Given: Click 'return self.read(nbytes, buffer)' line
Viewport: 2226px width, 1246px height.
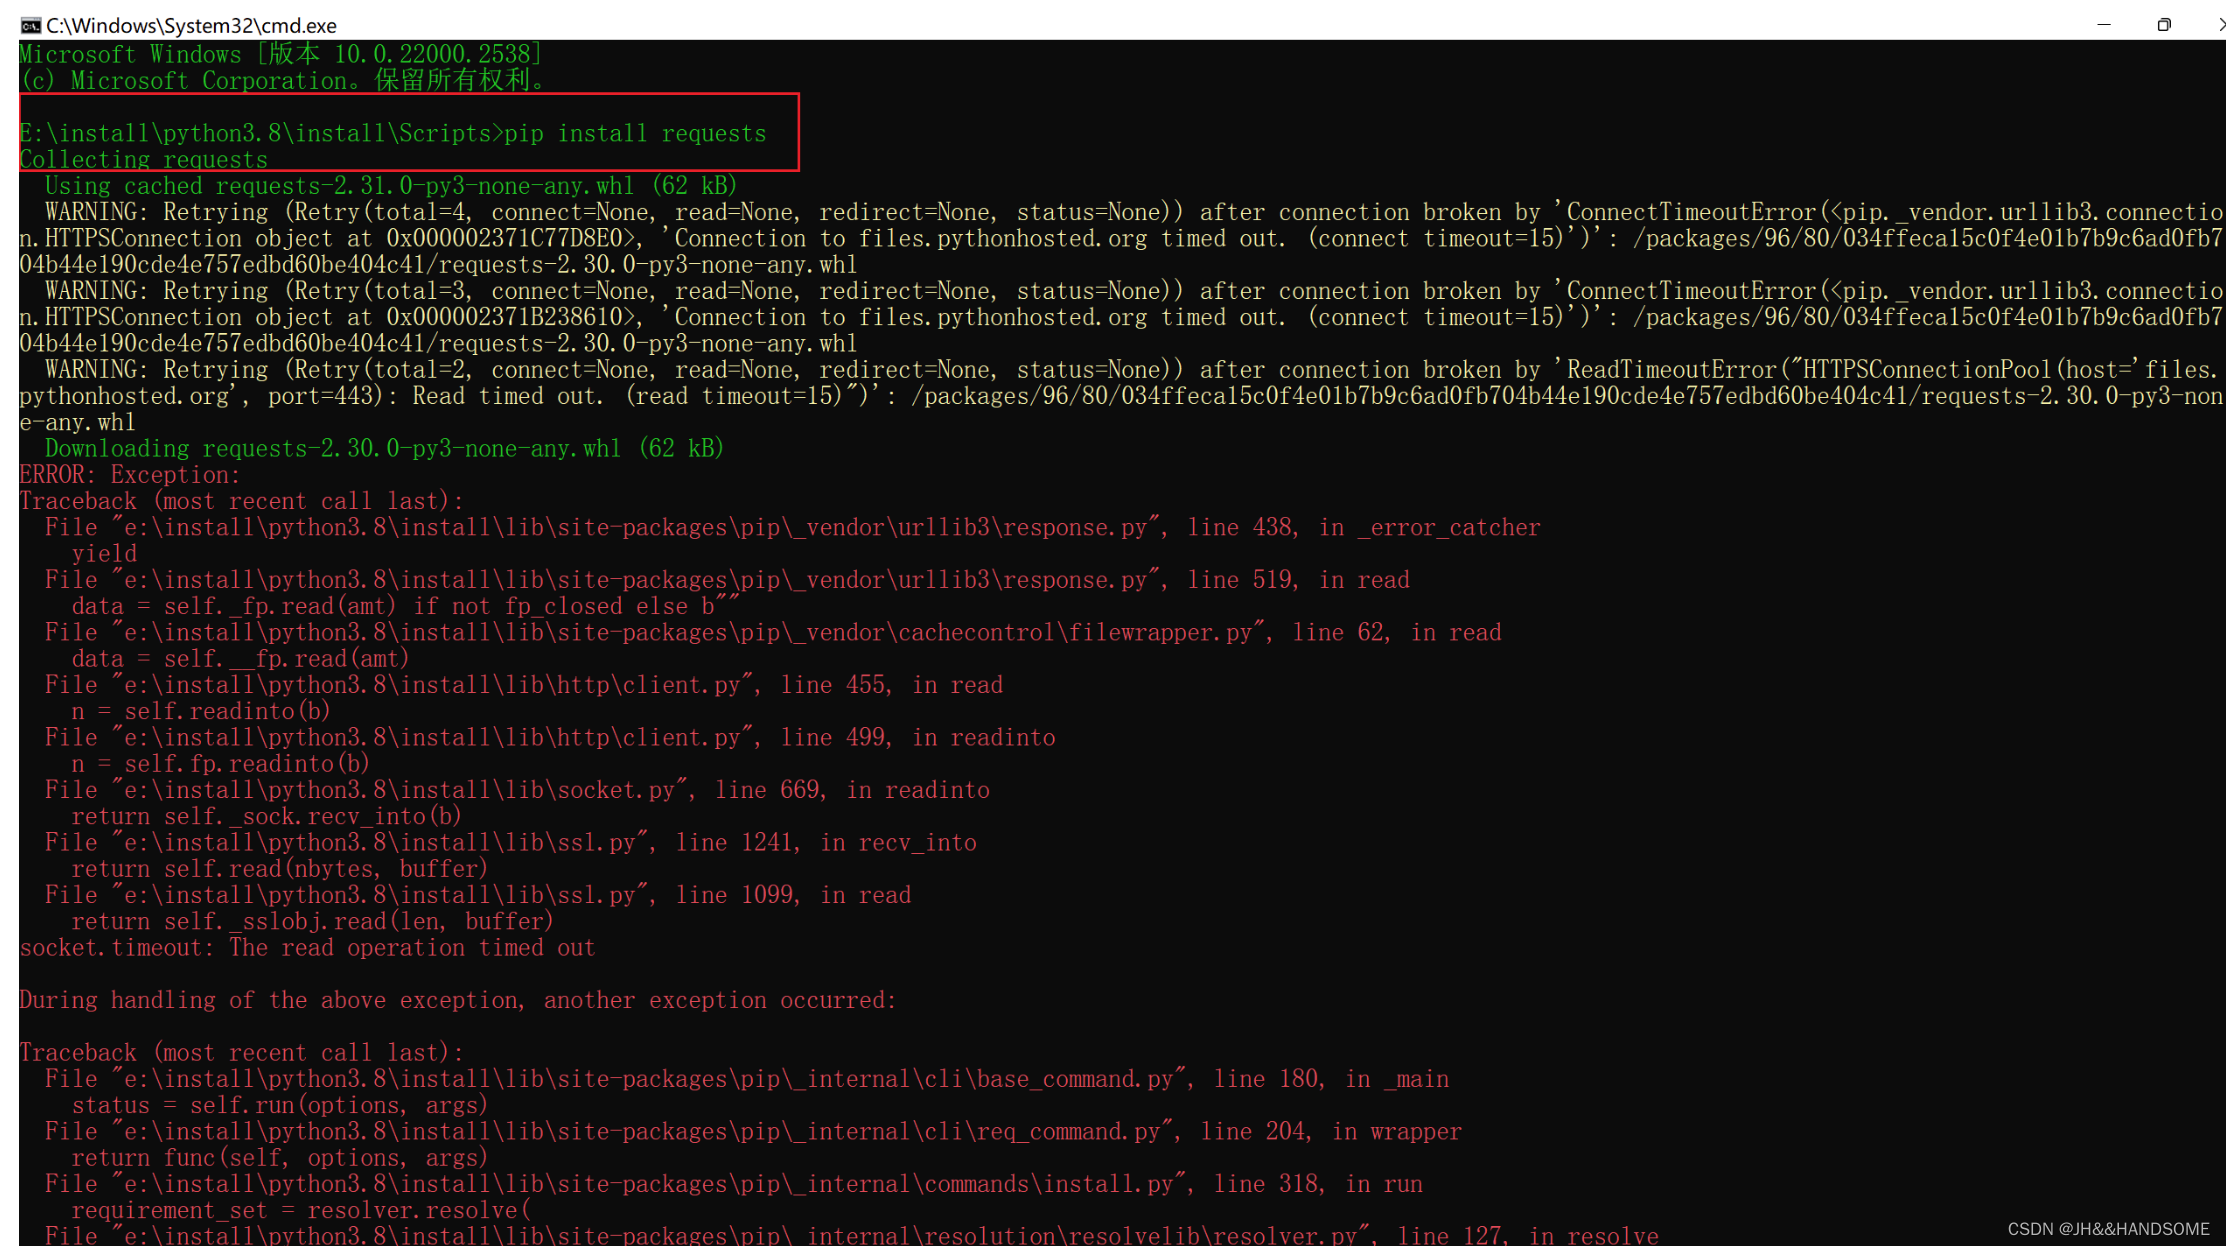Looking at the screenshot, I should (279, 869).
